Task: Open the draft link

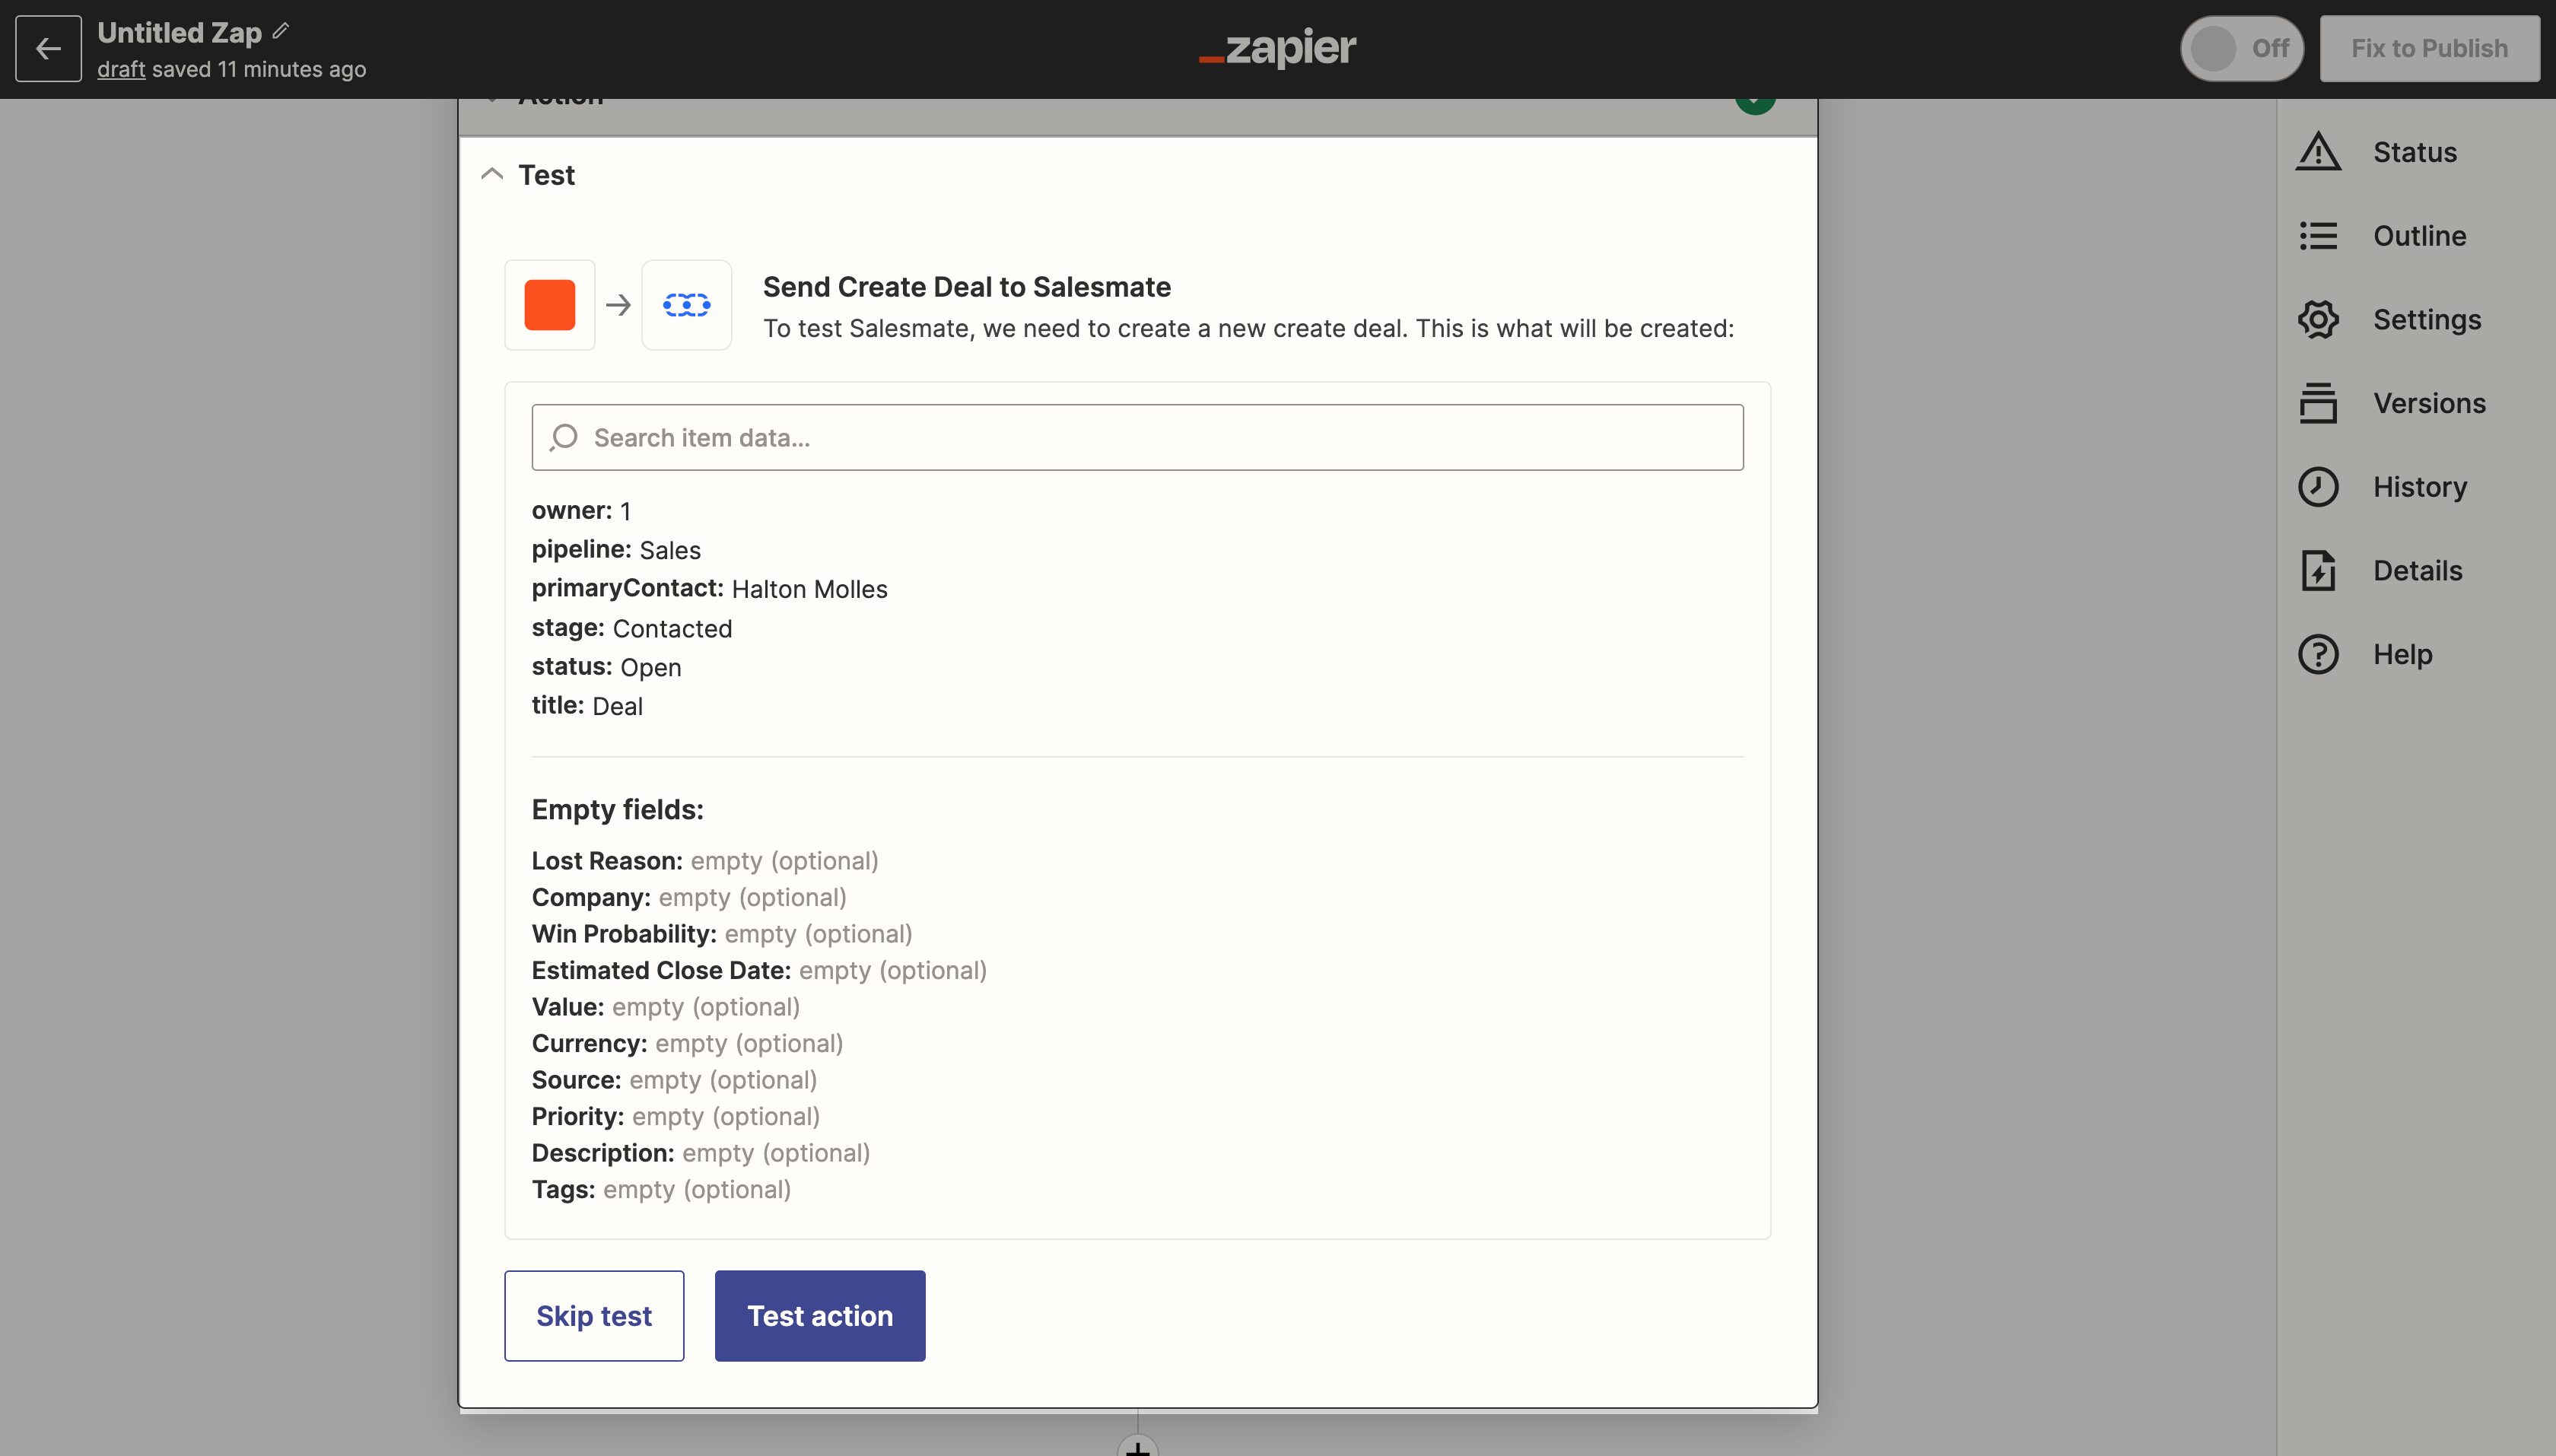Action: point(121,69)
